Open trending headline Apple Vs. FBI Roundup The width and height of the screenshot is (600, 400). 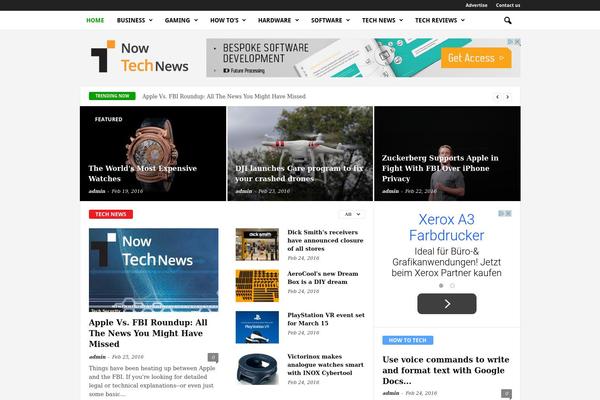point(224,96)
